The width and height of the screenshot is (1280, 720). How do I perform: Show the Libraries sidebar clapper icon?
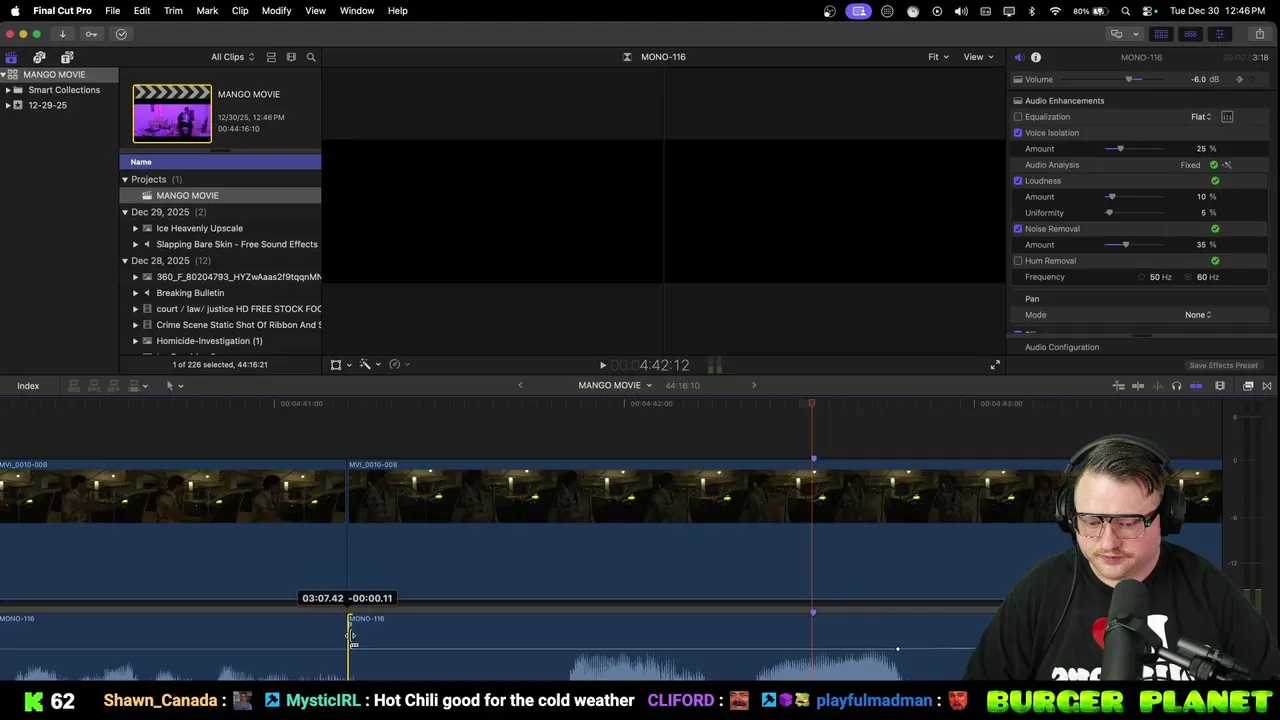coord(11,57)
